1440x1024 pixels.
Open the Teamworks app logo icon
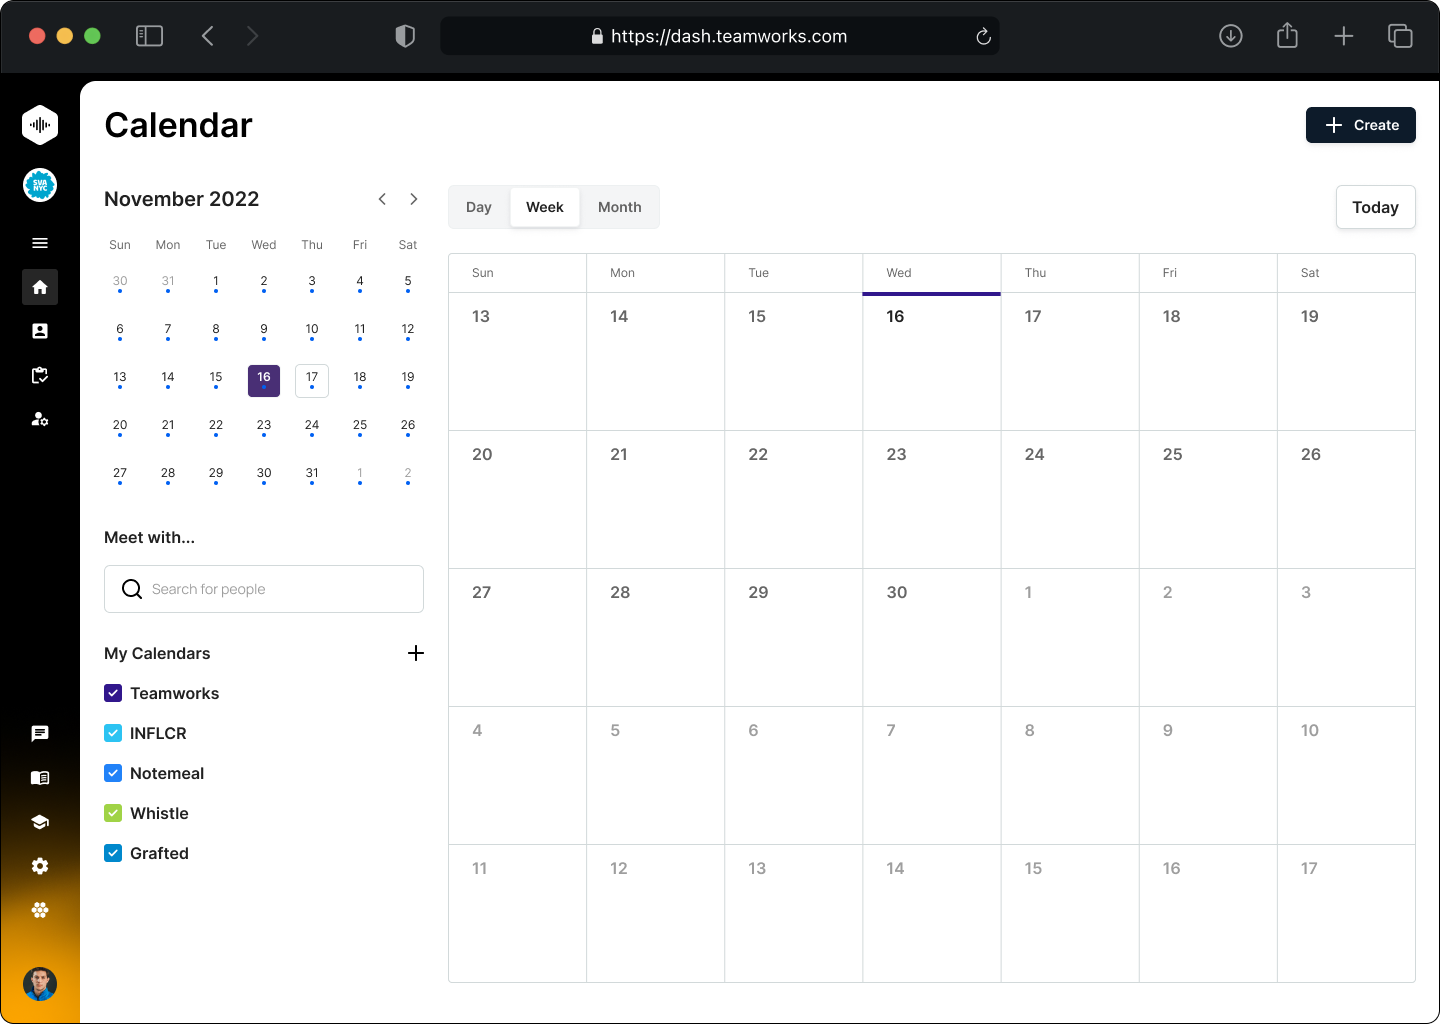tap(40, 125)
